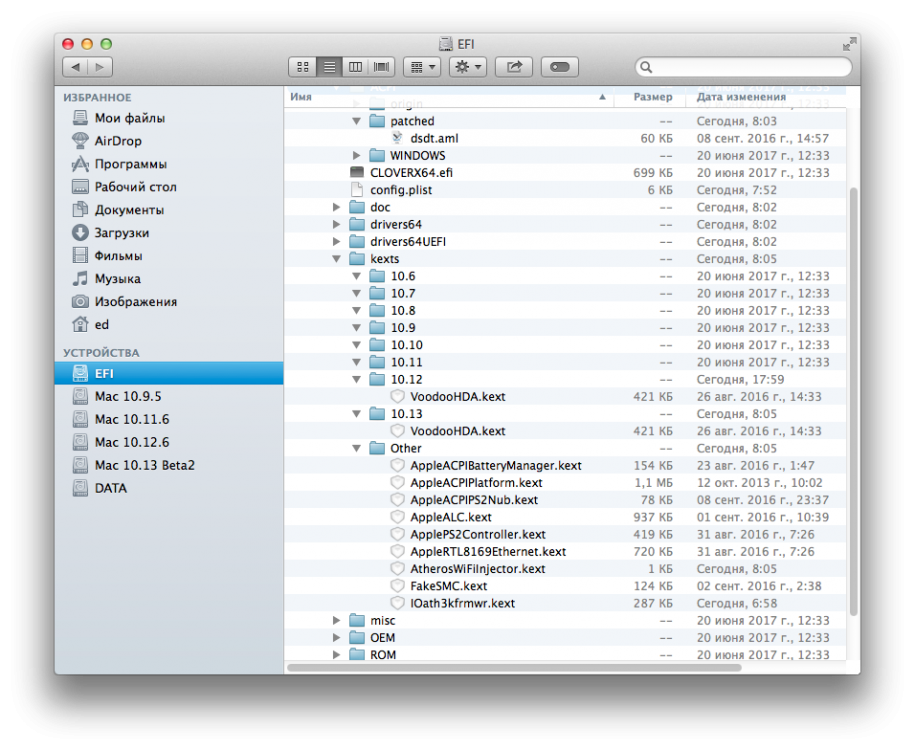Expand the drivers64UEFI folder
The image size is (915, 750).
pos(336,242)
